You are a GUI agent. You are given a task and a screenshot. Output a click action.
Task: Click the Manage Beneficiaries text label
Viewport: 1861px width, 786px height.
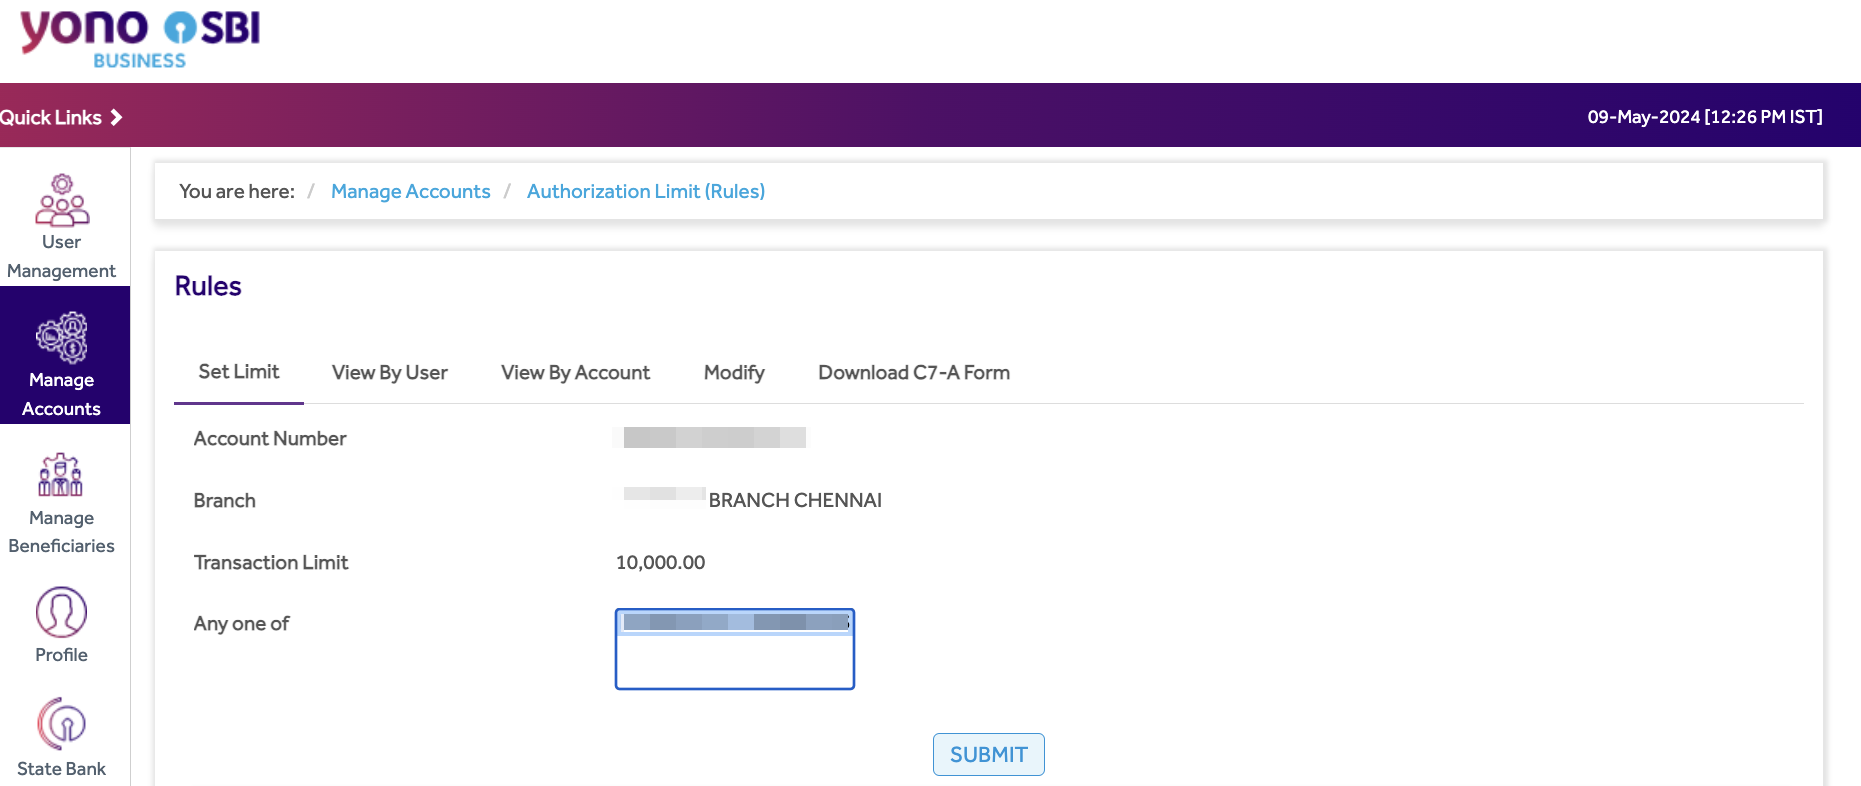[x=61, y=532]
